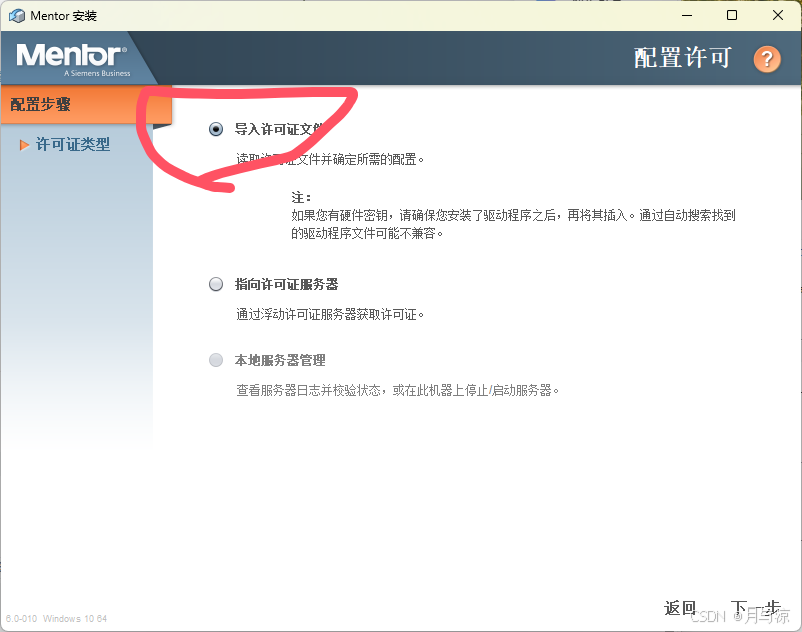Select the 本地服务器管理 radio option

tap(216, 360)
